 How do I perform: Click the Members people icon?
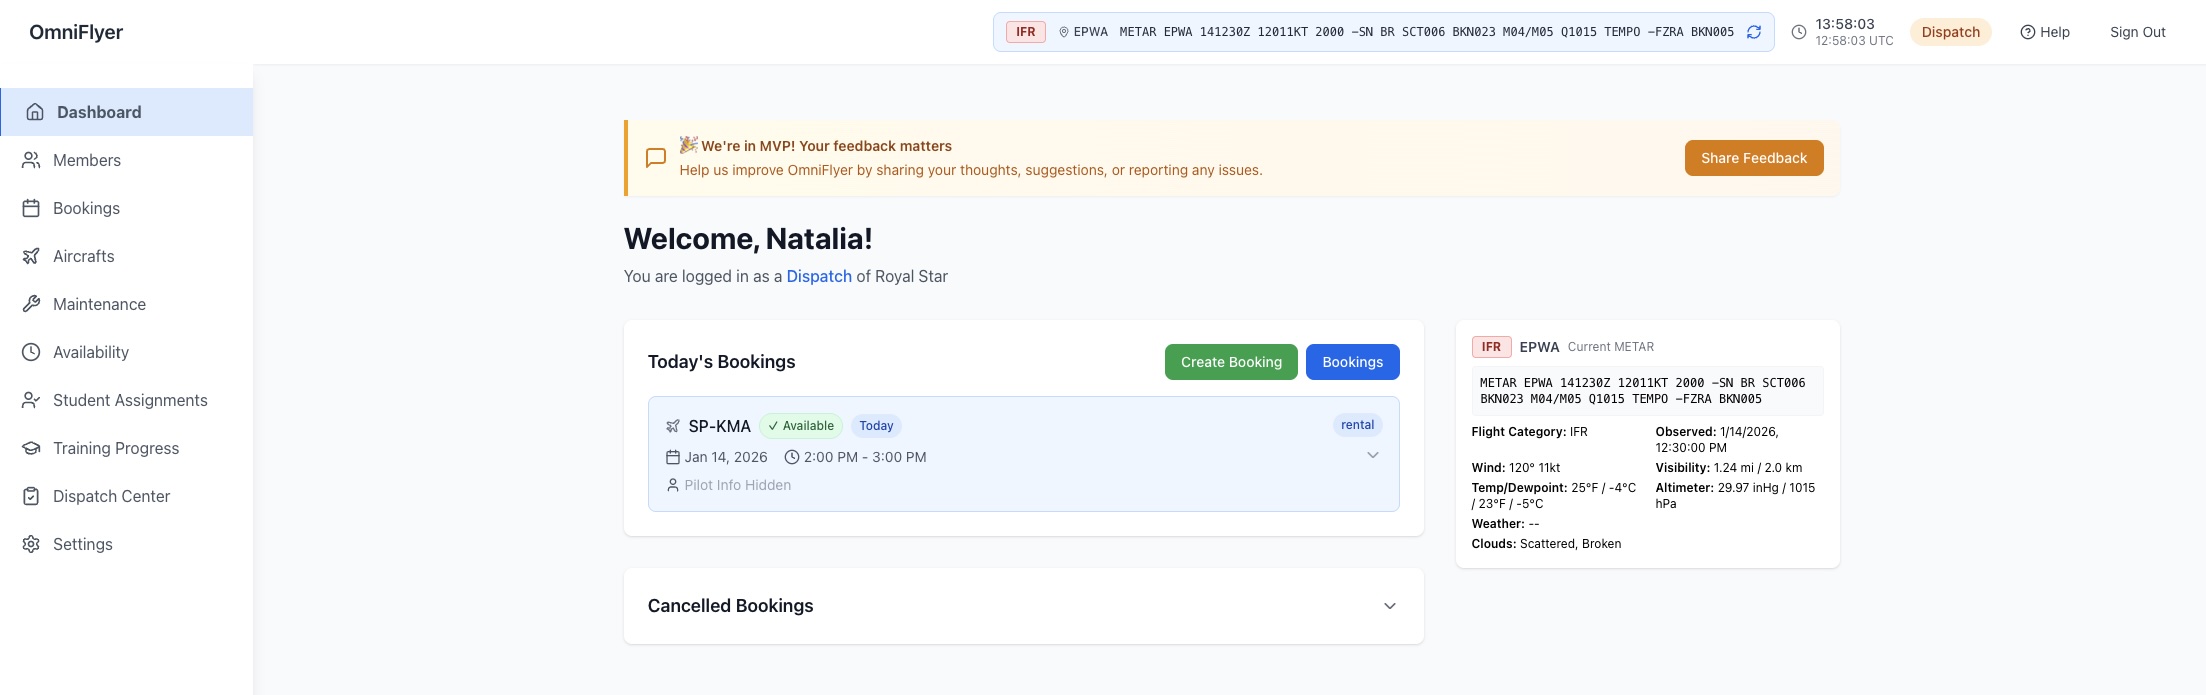31,160
